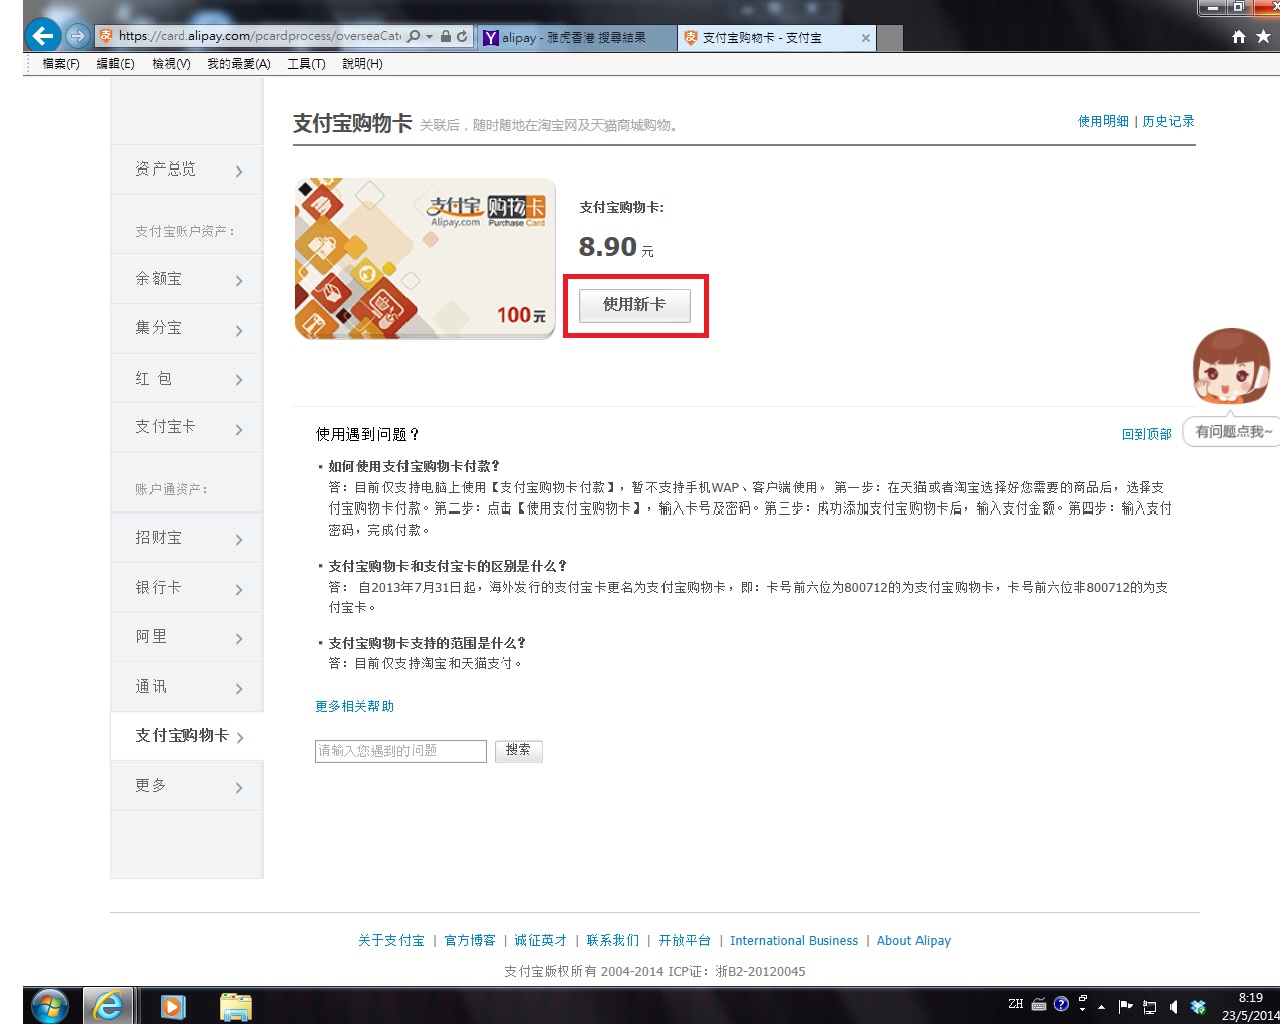Switch to the alipay 雅虎香港 搜尋結果 tab

pos(577,38)
